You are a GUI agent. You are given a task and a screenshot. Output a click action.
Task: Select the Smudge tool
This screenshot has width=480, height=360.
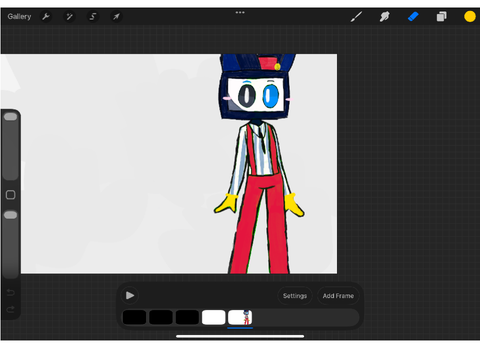tap(385, 16)
